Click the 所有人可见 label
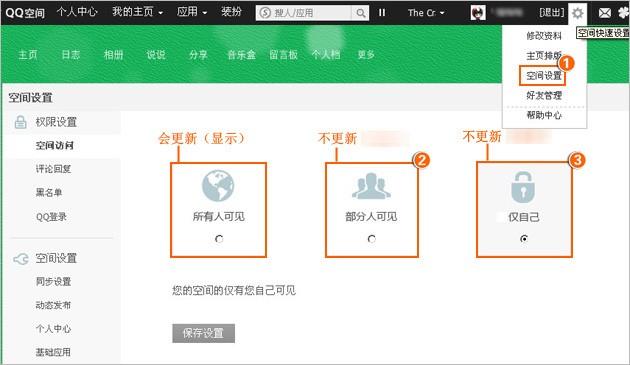This screenshot has height=365, width=630. point(219,217)
